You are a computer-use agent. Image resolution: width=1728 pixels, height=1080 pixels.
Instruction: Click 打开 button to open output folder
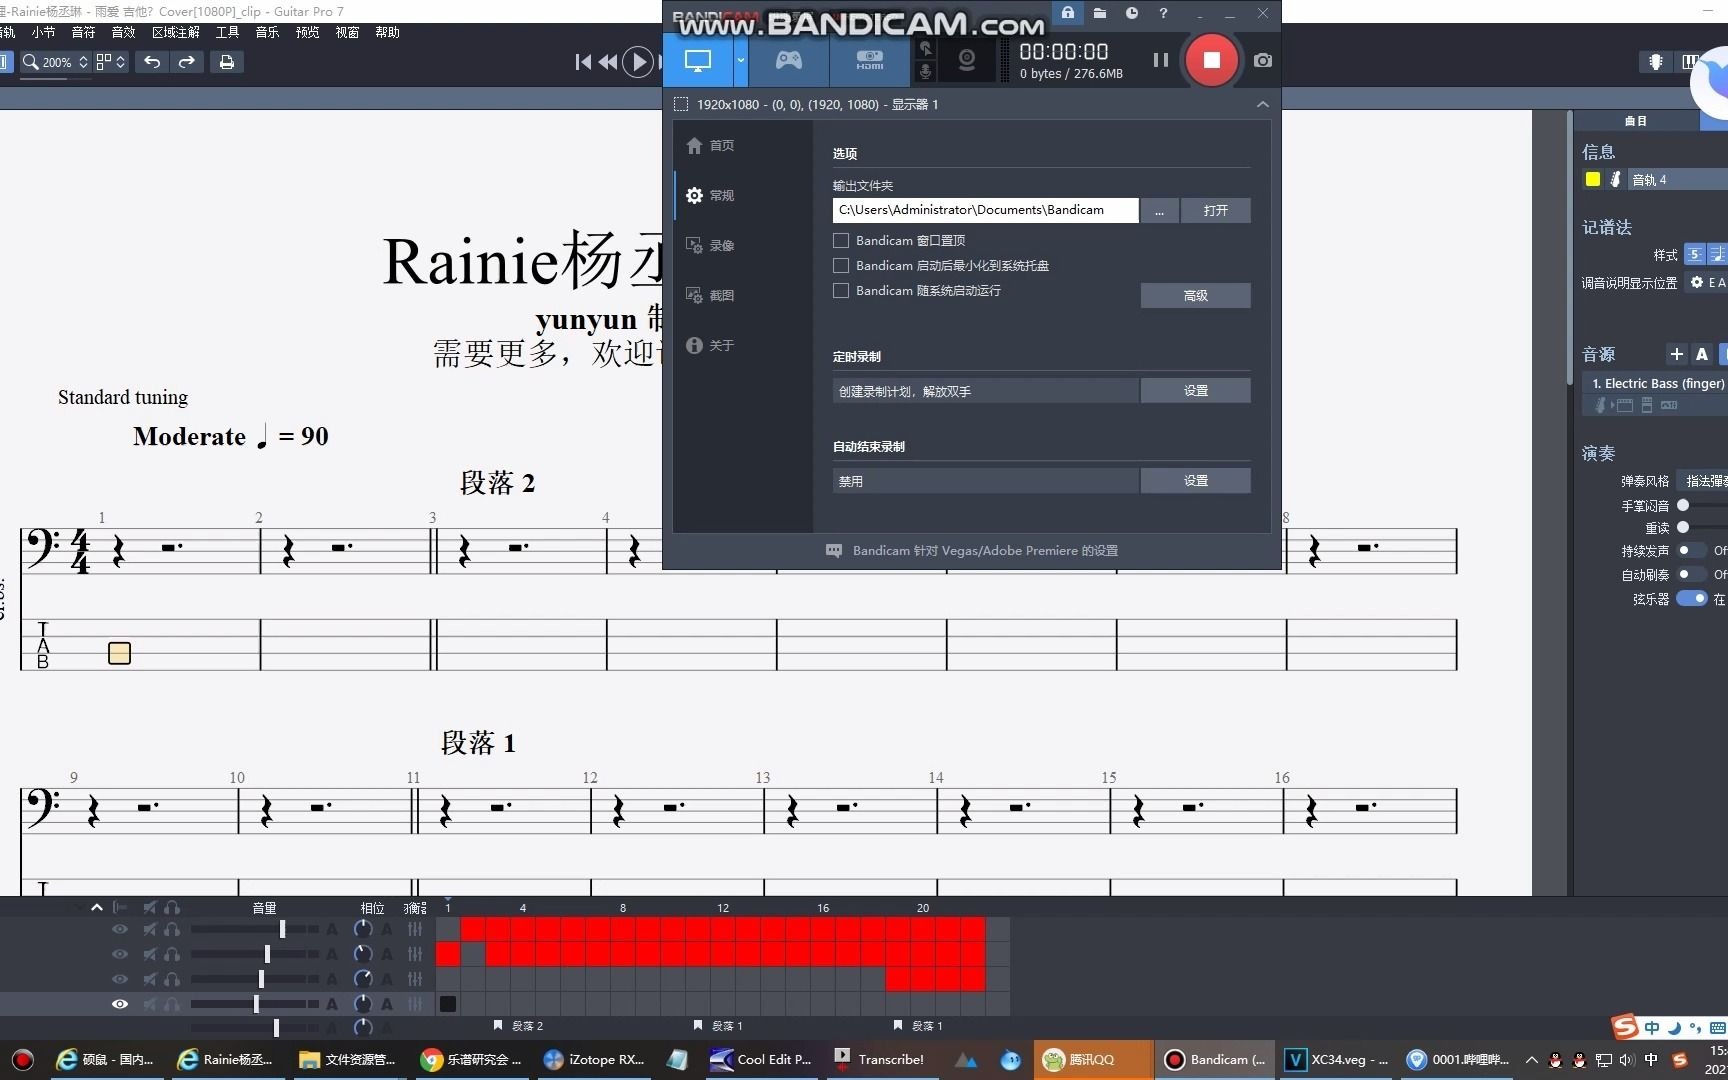pos(1215,210)
